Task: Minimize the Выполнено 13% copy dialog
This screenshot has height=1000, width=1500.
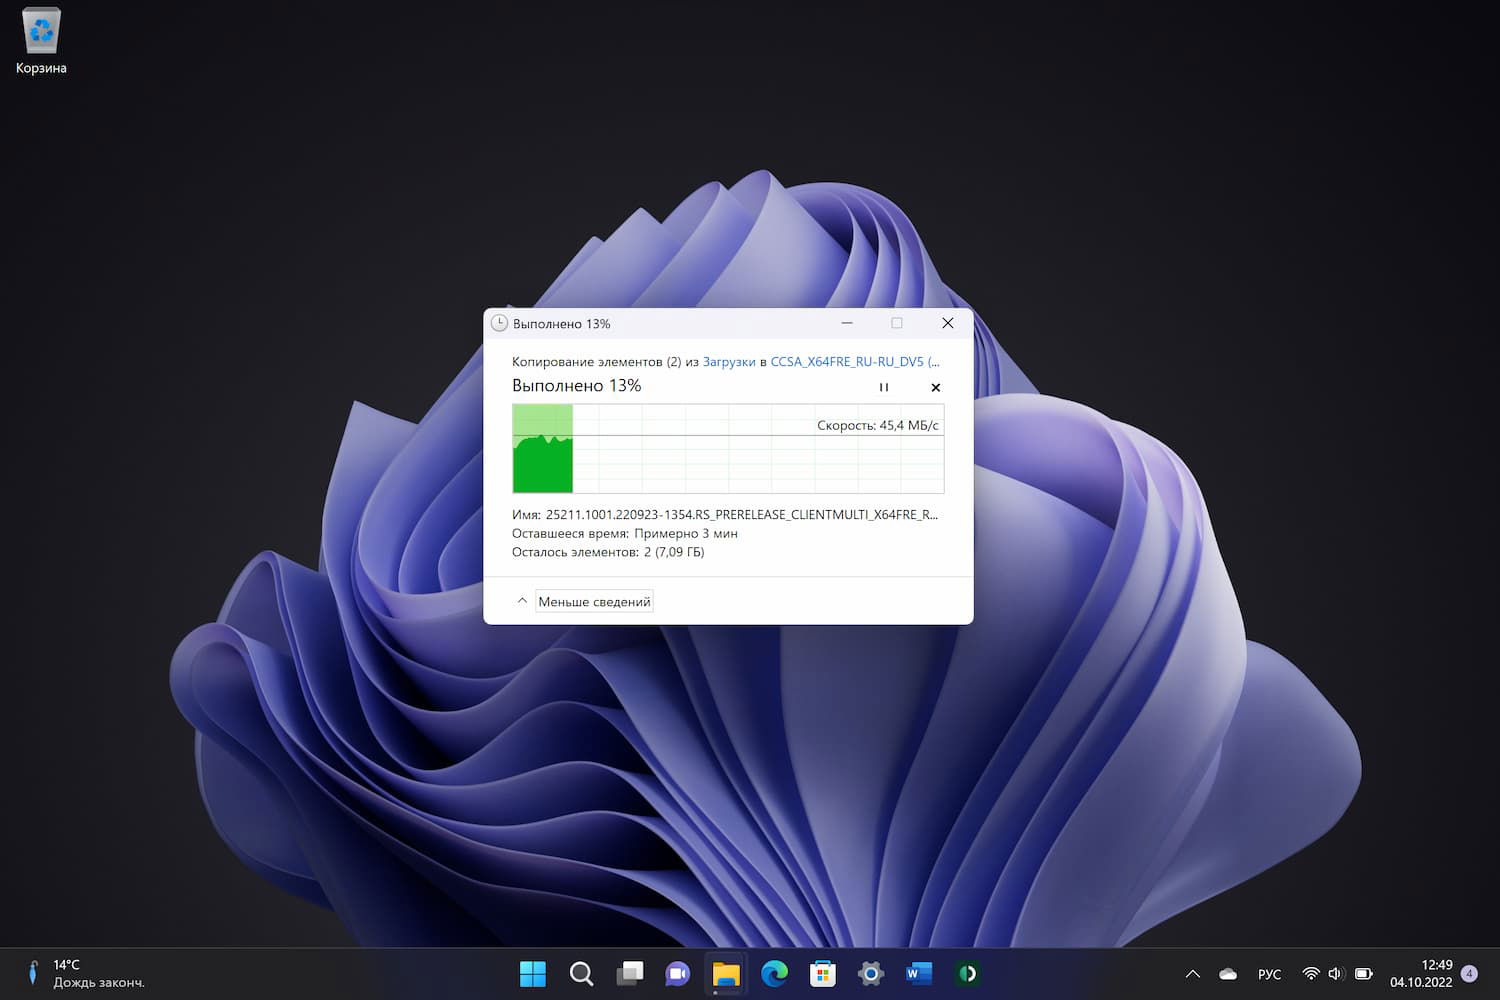Action: click(847, 323)
